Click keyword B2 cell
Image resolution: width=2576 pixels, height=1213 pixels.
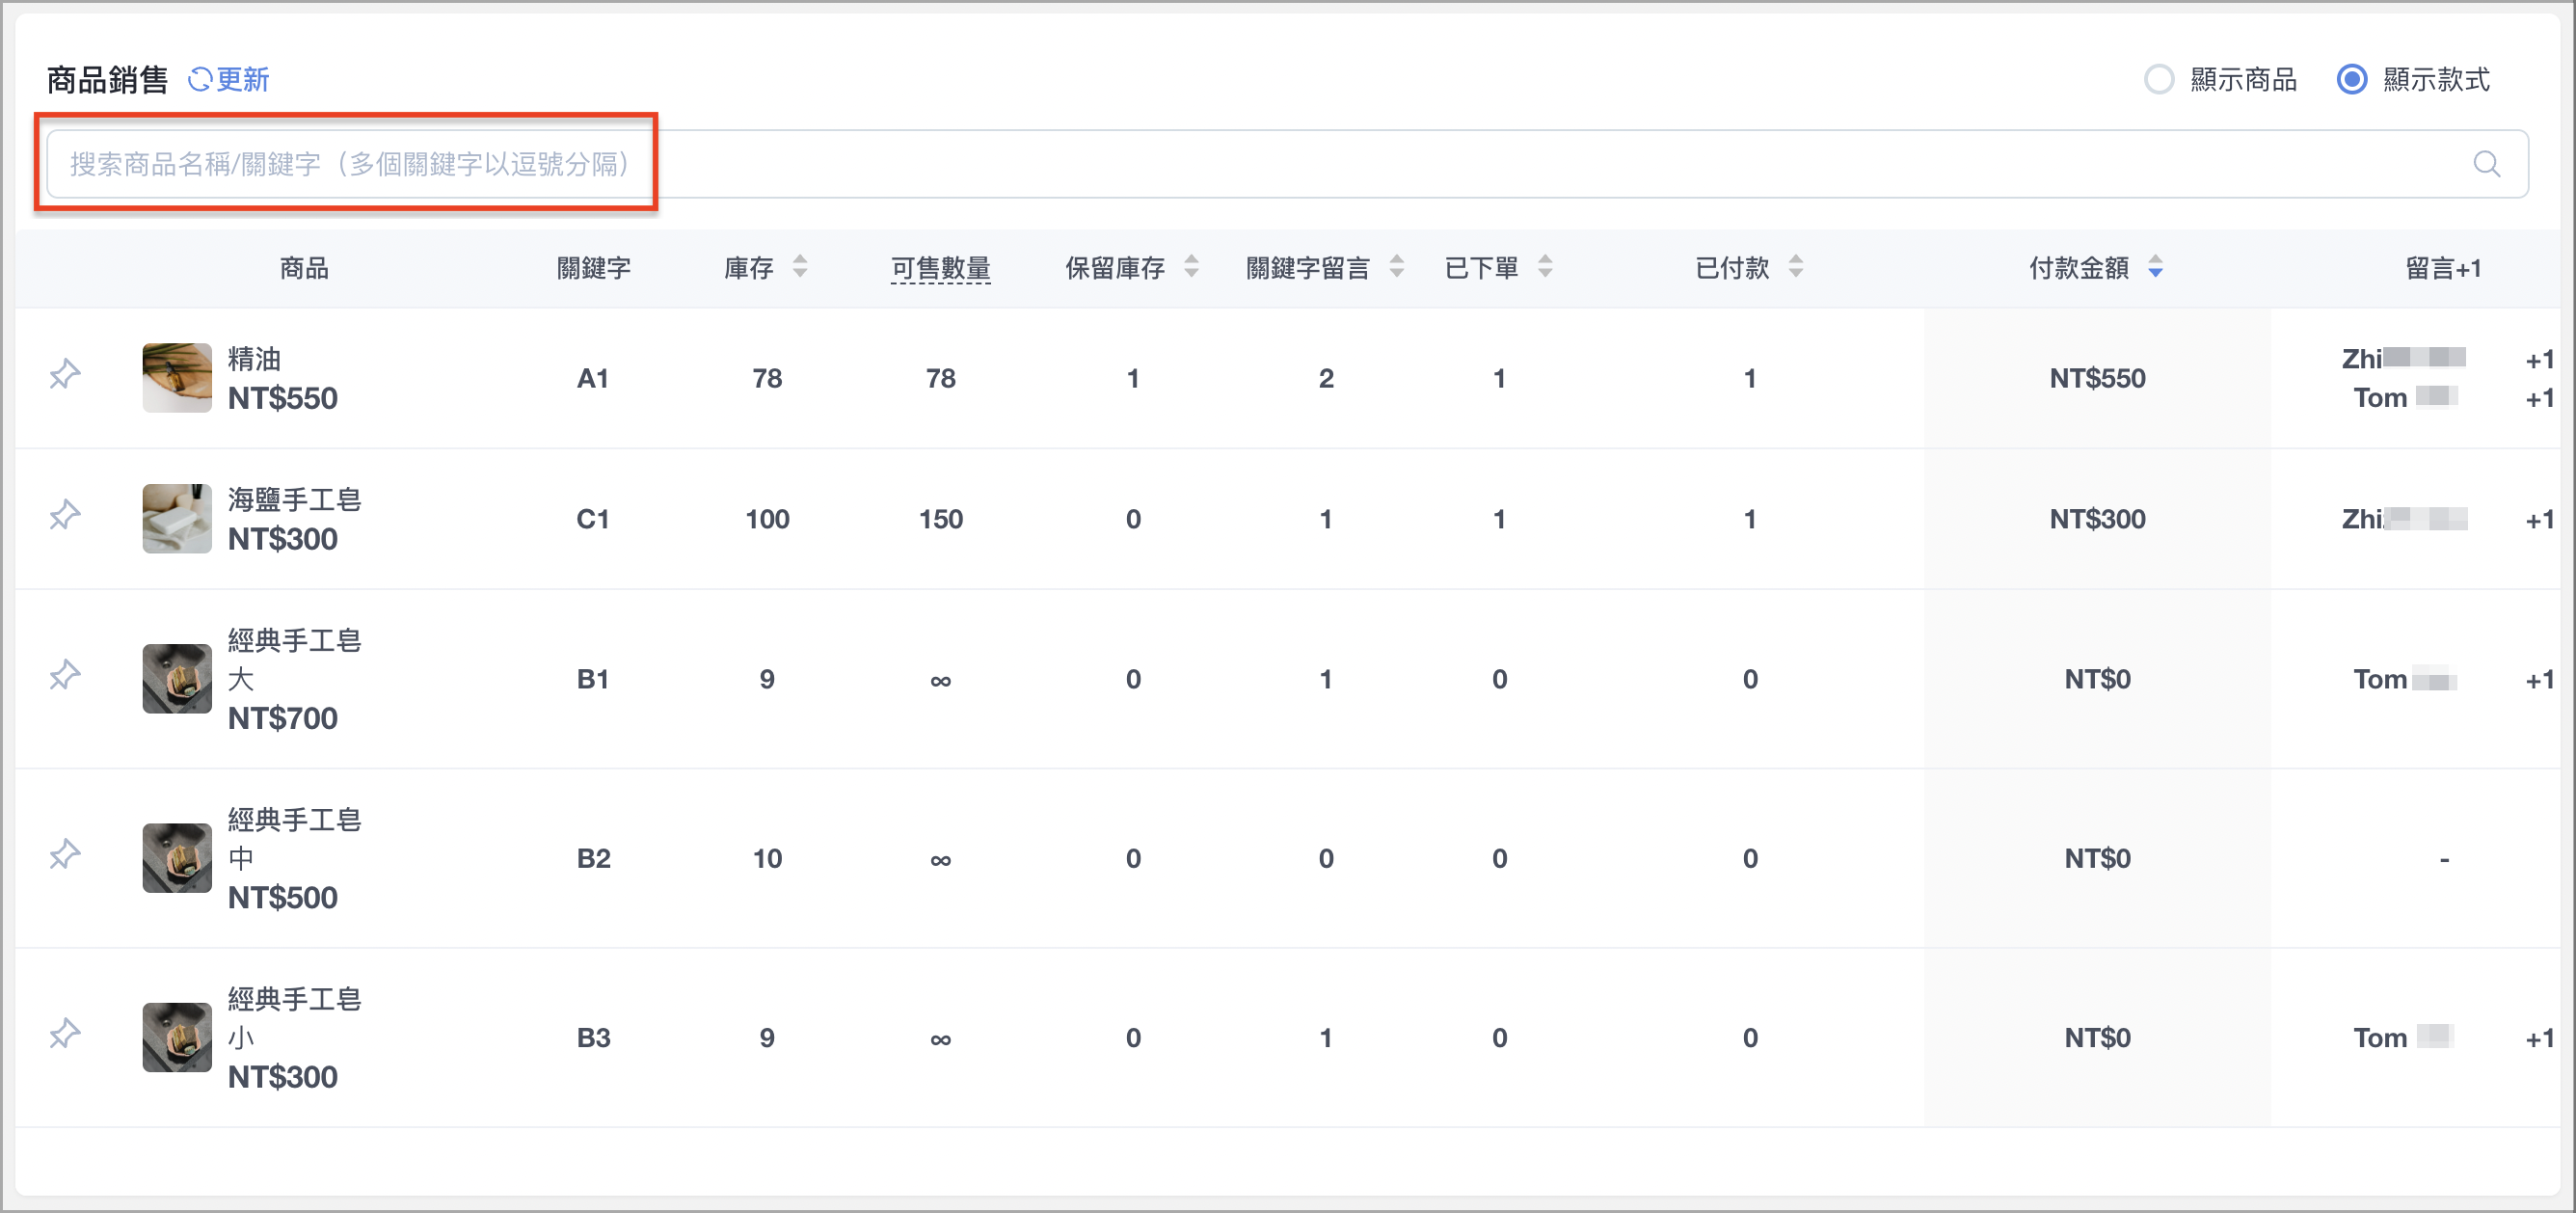coord(593,859)
